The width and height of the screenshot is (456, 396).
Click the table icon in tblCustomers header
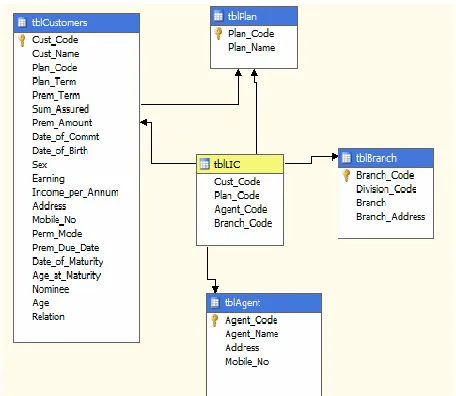[x=22, y=22]
